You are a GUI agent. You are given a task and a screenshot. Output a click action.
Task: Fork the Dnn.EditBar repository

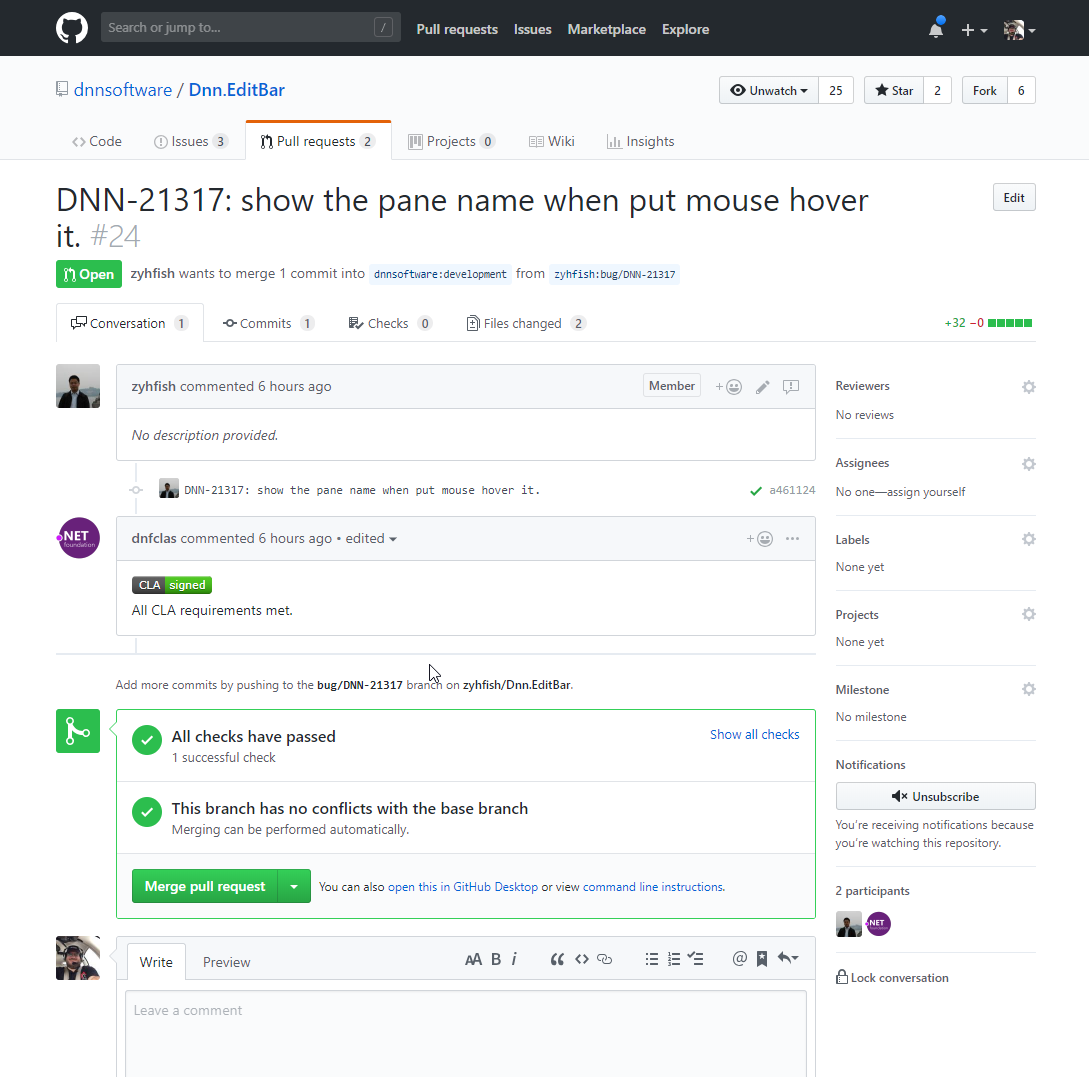(984, 90)
